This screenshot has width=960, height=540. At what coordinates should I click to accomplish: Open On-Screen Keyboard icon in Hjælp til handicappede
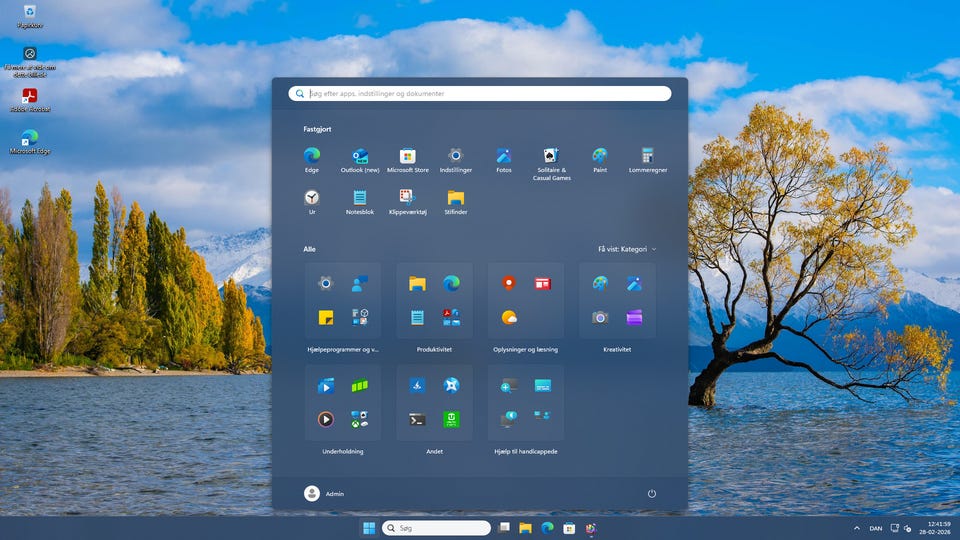542,385
